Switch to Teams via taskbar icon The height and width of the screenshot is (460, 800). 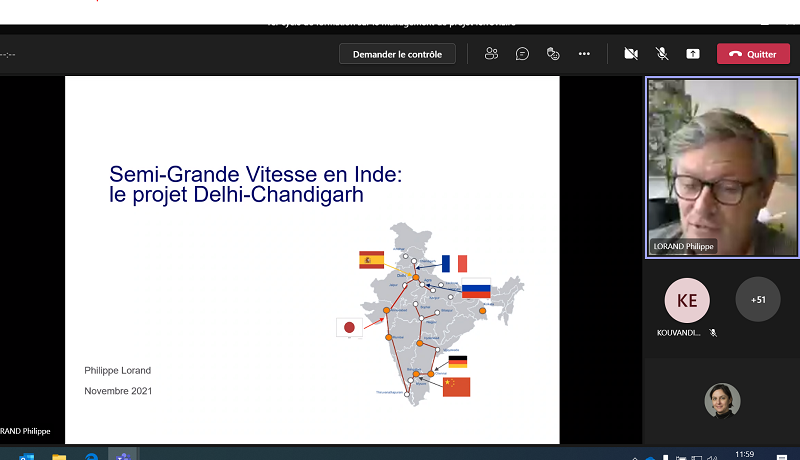coord(123,456)
